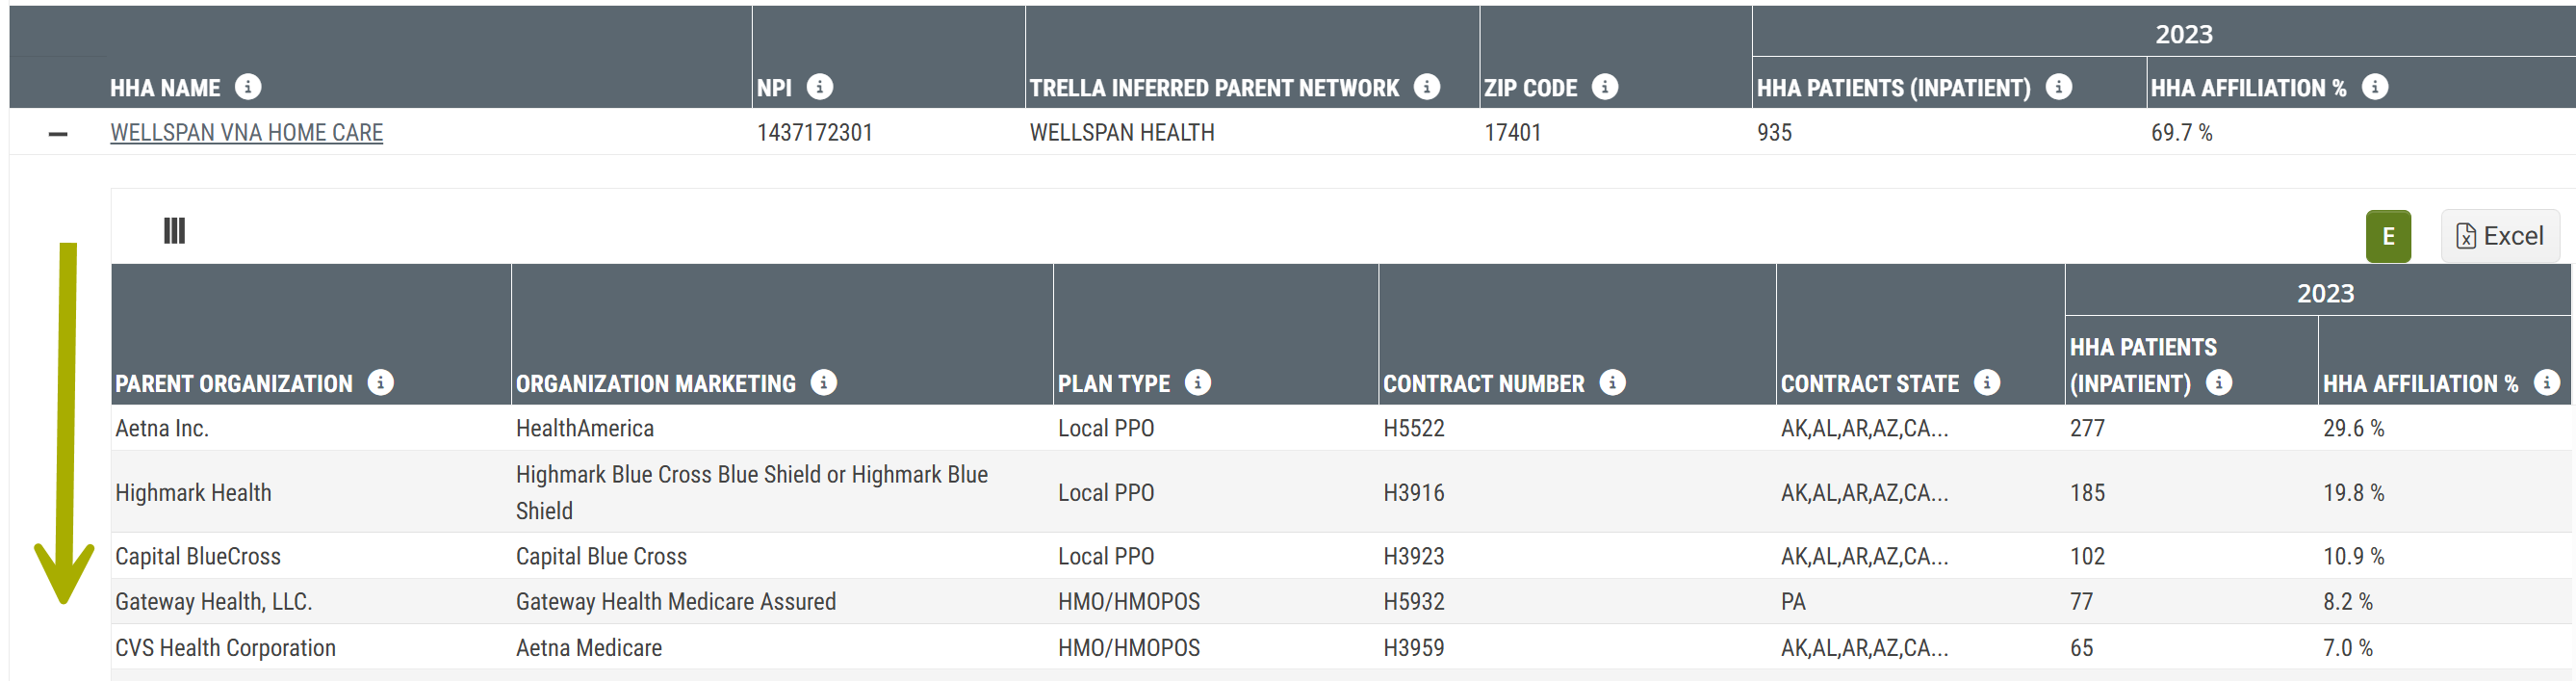
Task: Click the info icon next to HHA Name
Action: [x=248, y=87]
